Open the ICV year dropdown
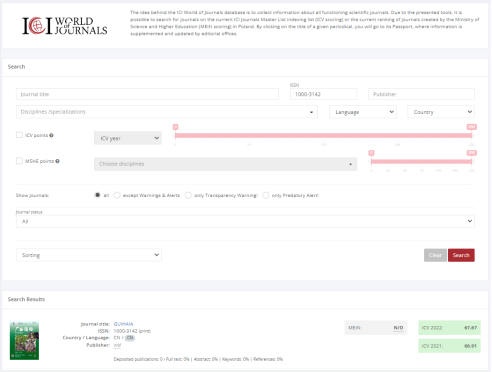This screenshot has height=372, width=492. click(128, 138)
